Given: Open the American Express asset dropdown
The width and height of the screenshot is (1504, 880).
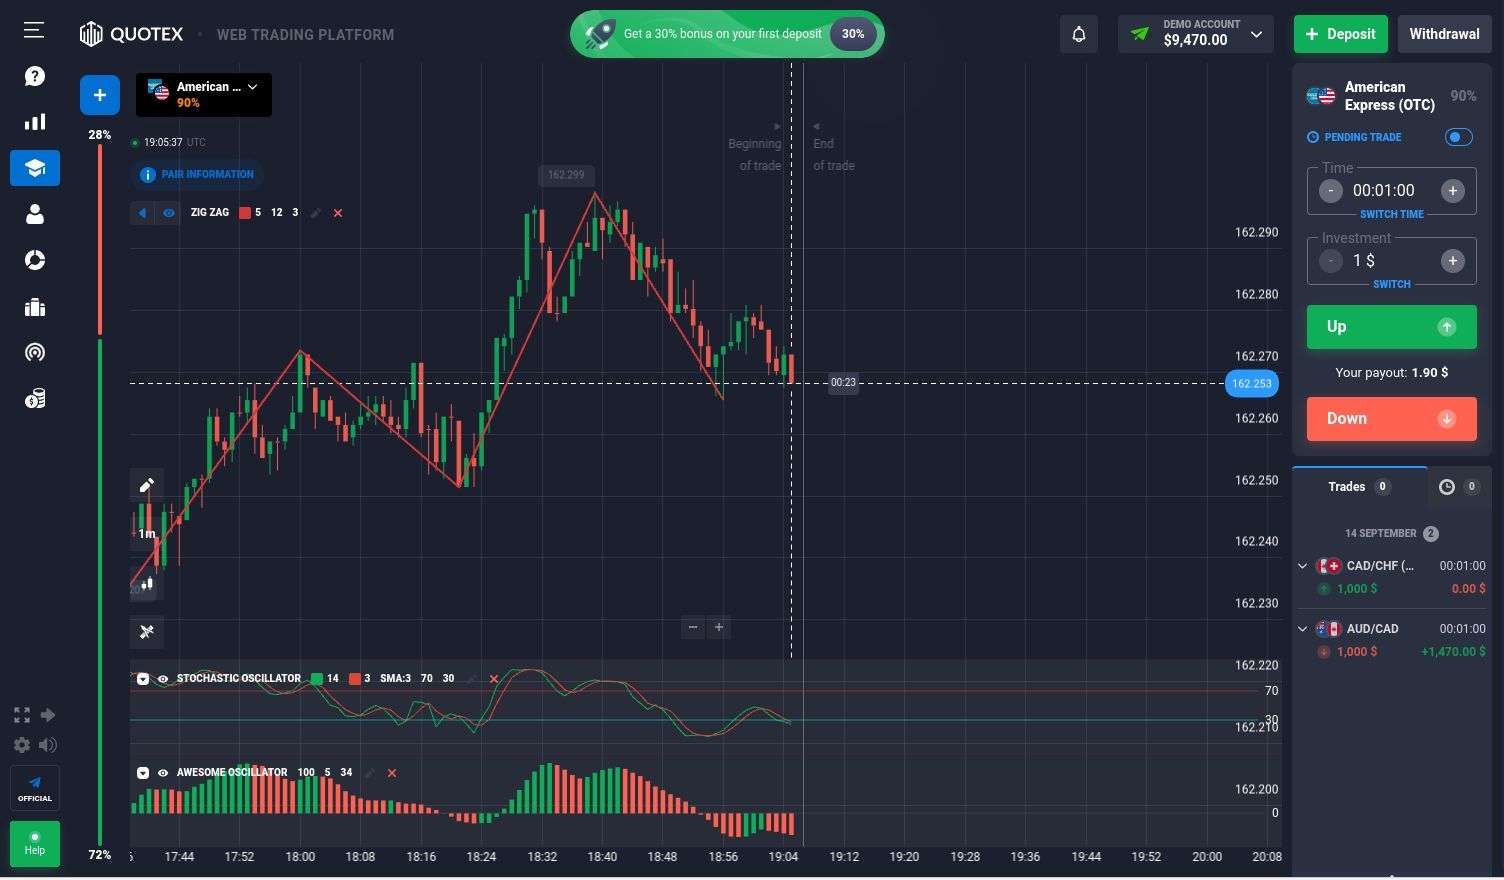Looking at the screenshot, I should point(204,95).
